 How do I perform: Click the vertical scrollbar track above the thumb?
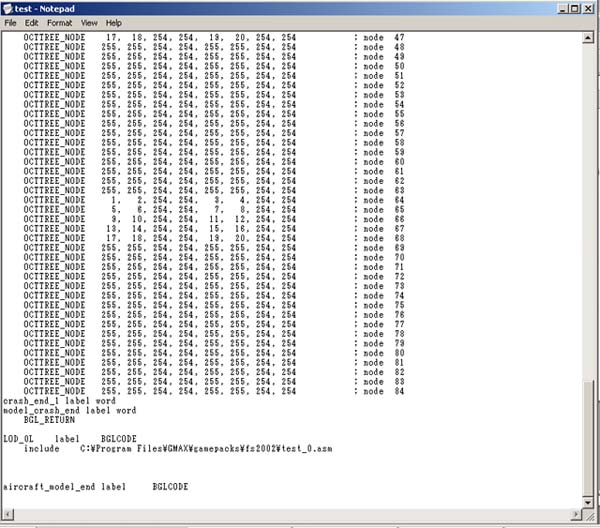coord(590,200)
